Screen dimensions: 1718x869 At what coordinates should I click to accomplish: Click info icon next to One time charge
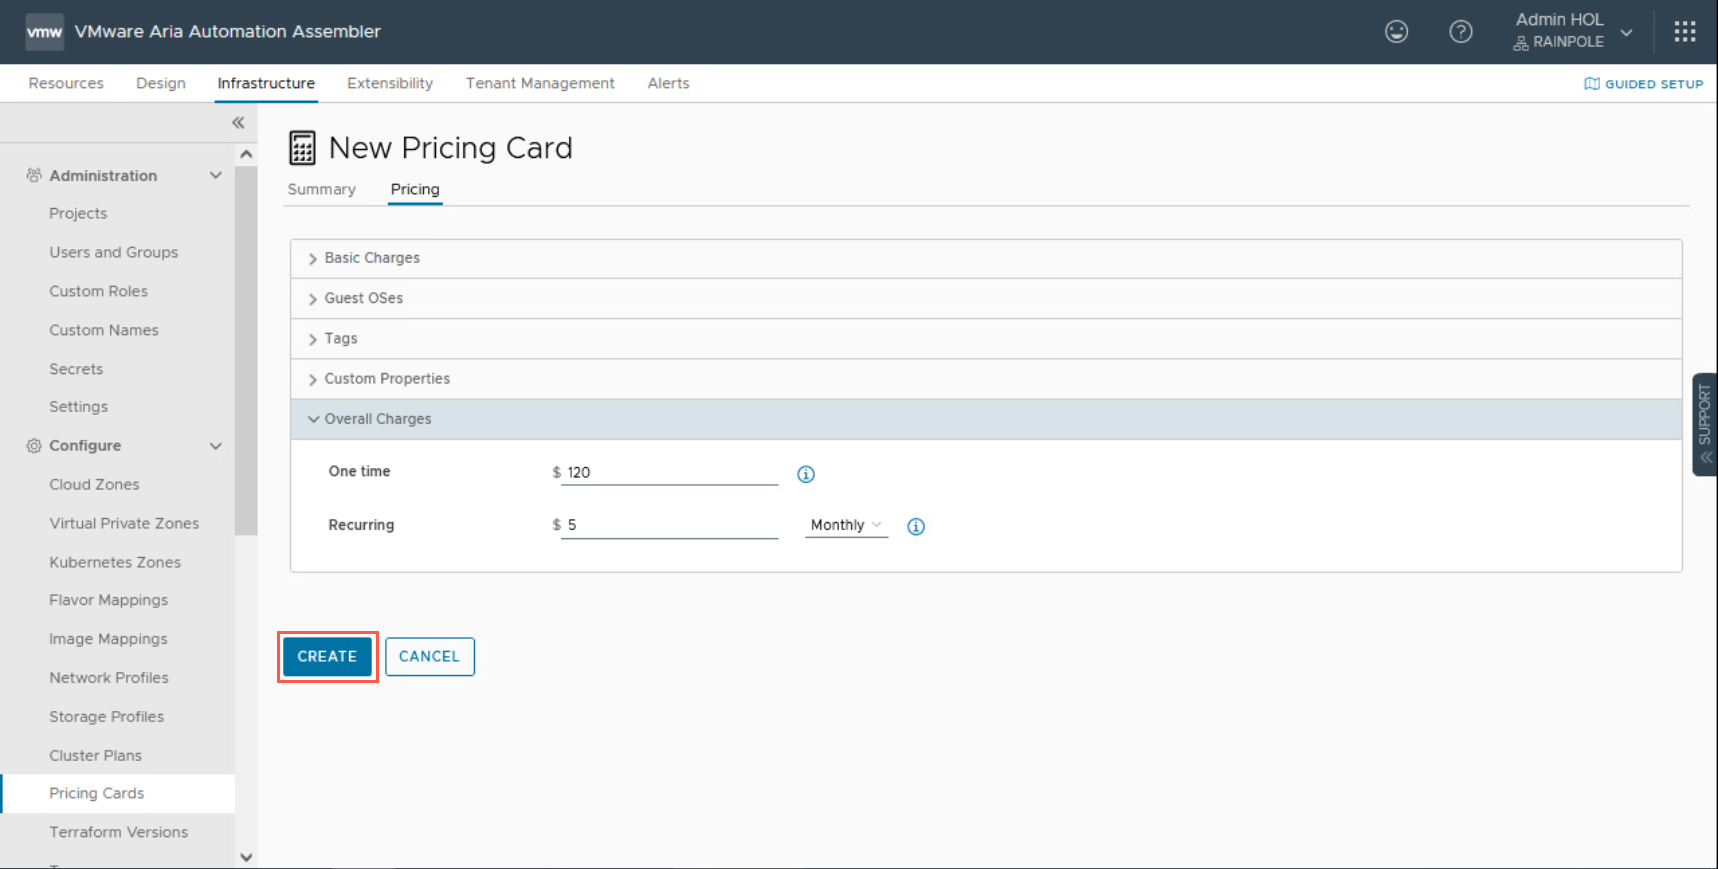pos(805,474)
